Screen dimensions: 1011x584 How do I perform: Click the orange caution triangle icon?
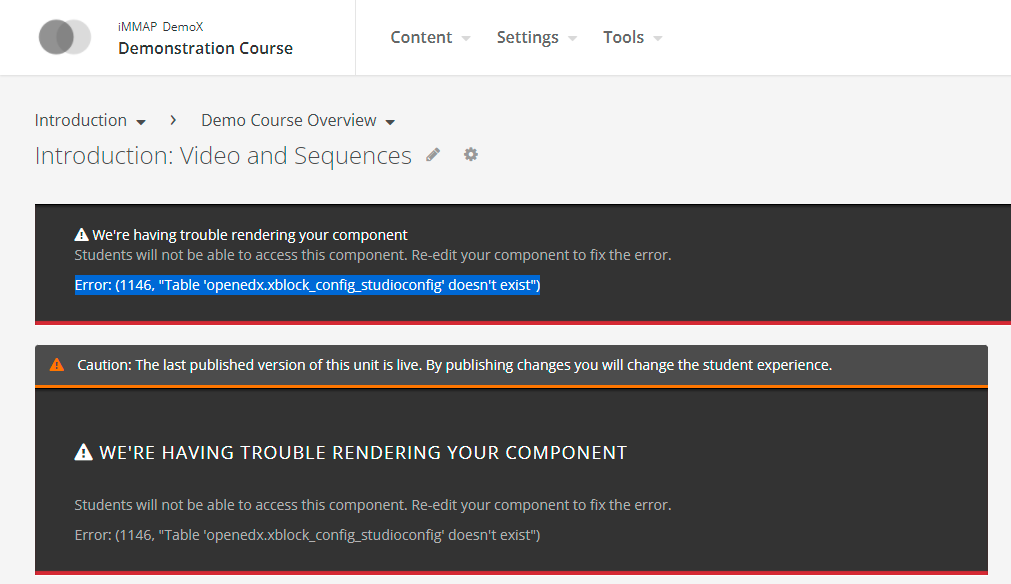(57, 365)
